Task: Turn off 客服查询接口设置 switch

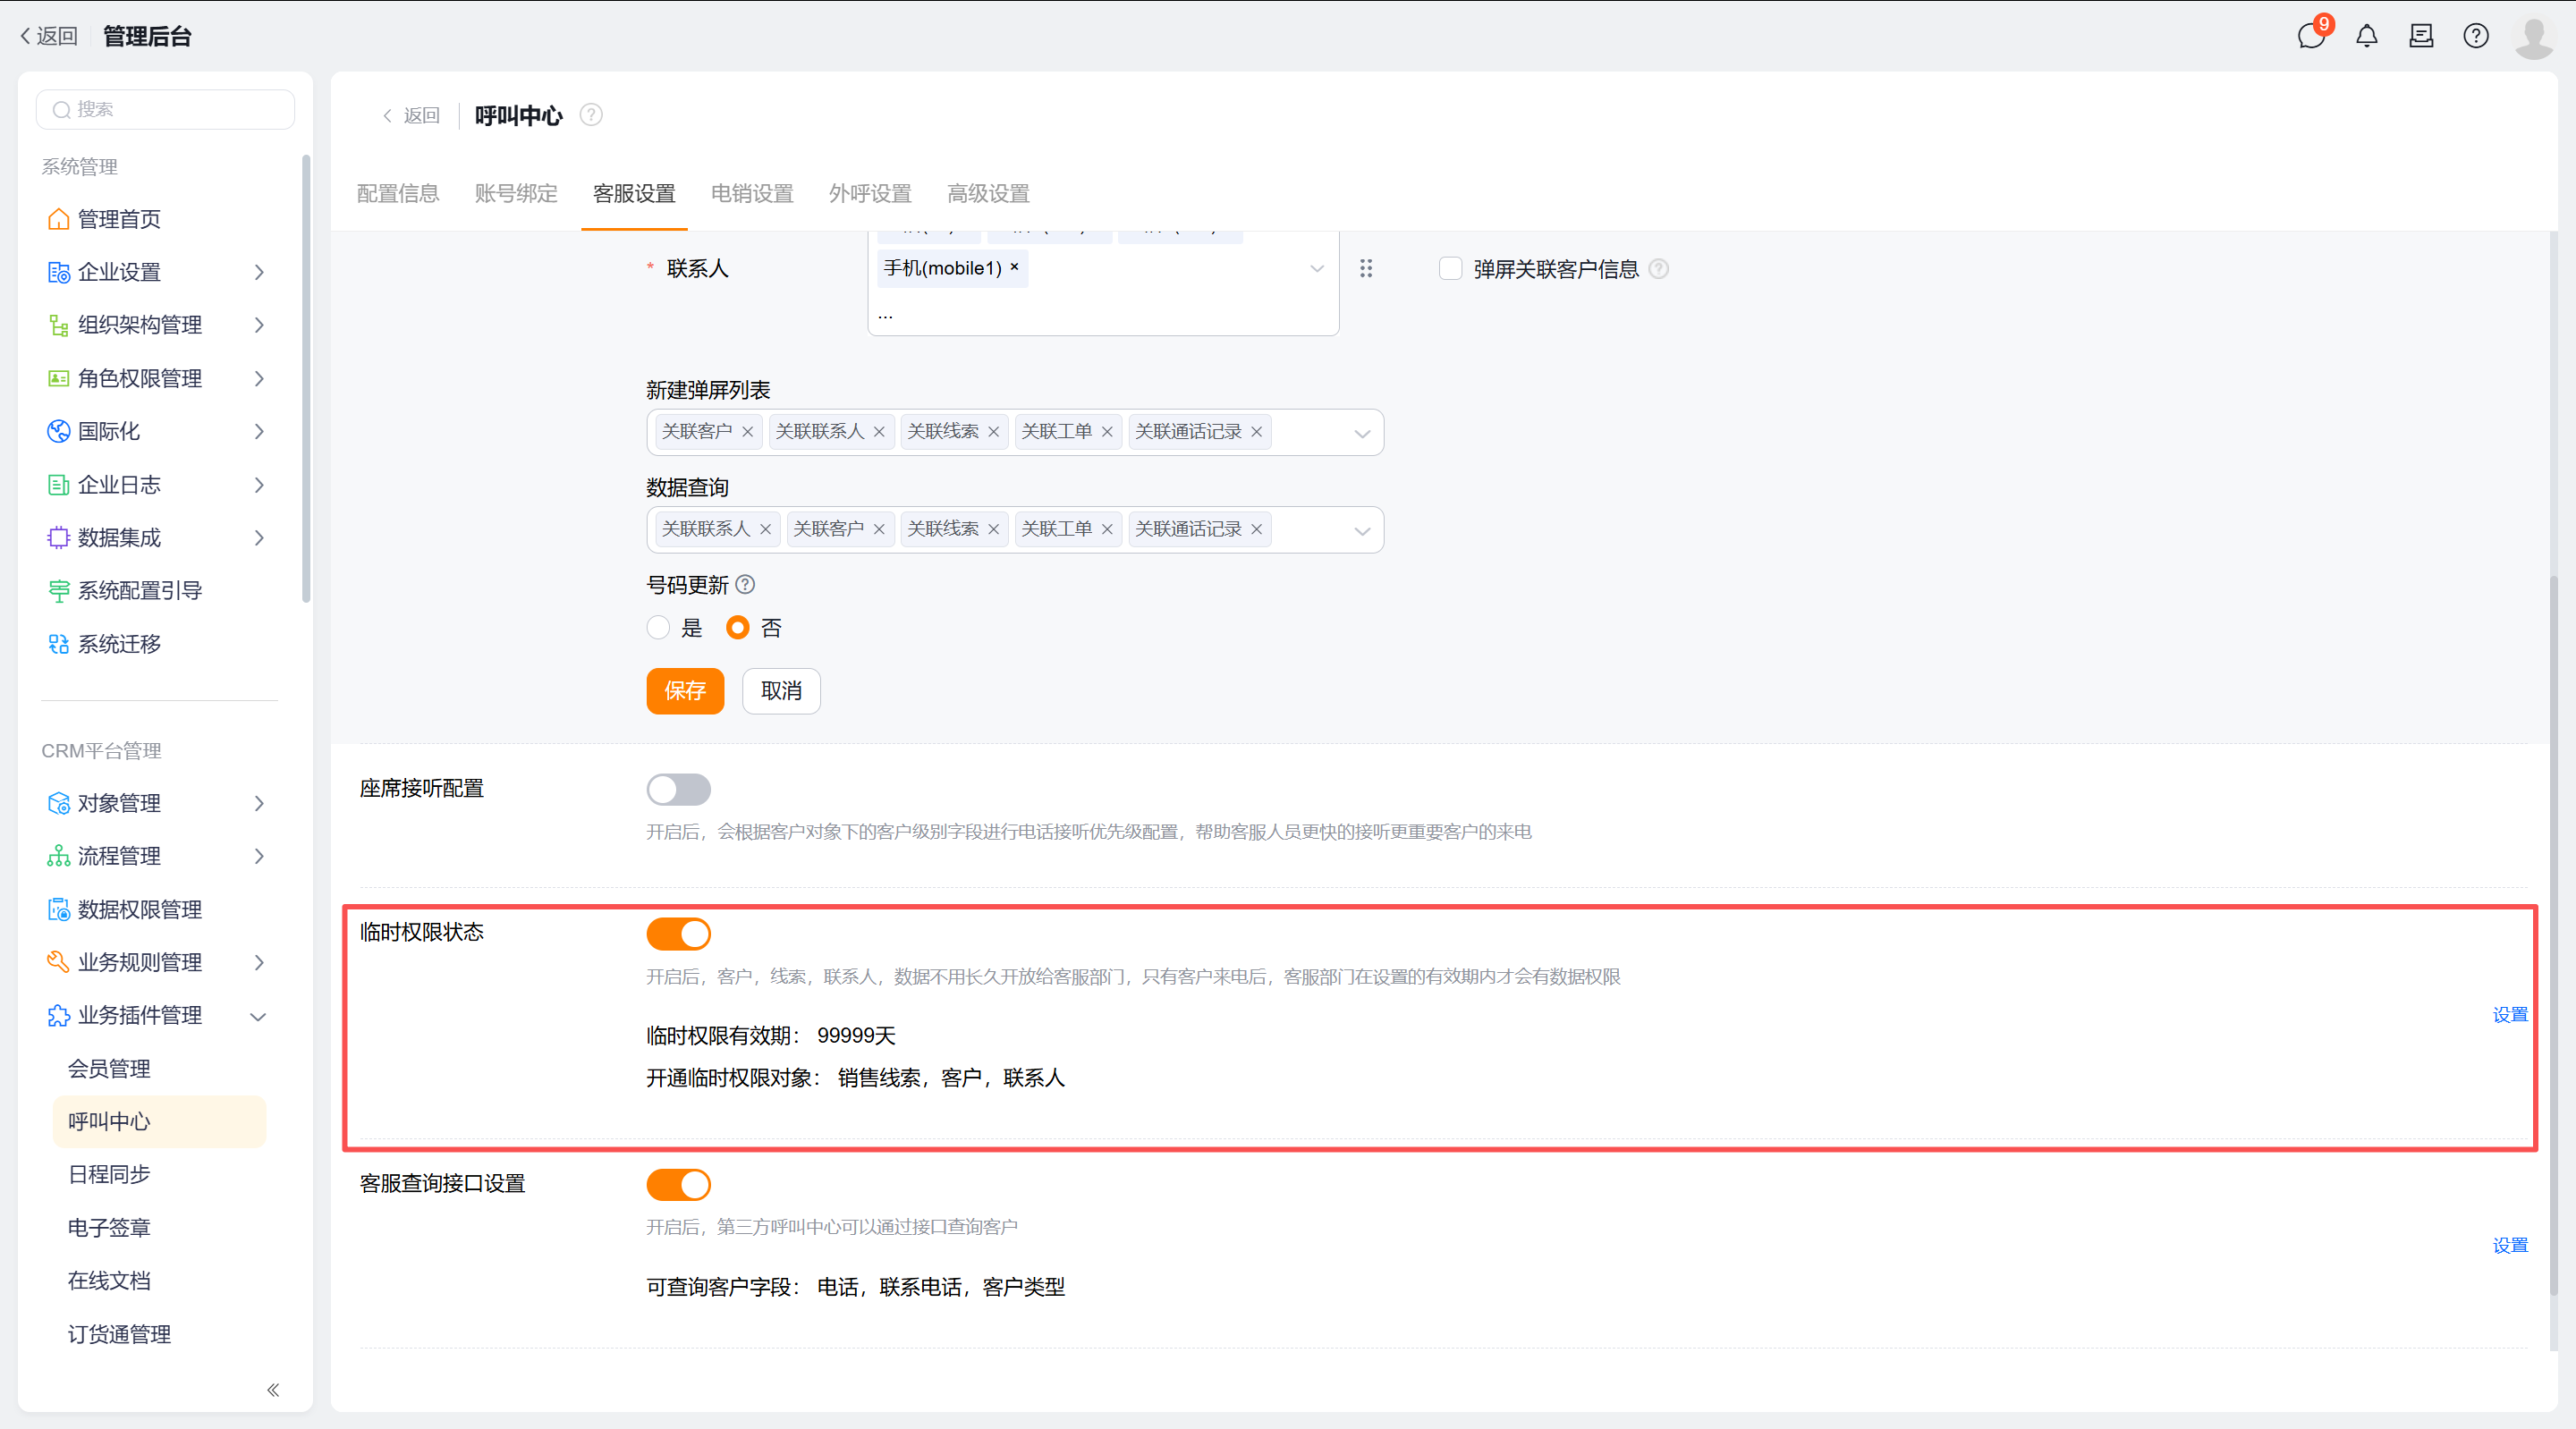Action: tap(678, 1185)
